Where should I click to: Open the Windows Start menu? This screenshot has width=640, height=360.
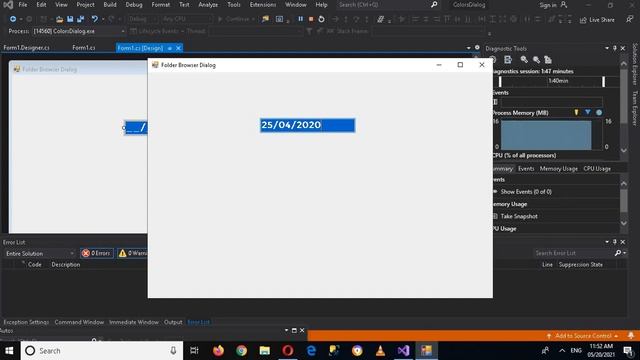(x=9, y=351)
